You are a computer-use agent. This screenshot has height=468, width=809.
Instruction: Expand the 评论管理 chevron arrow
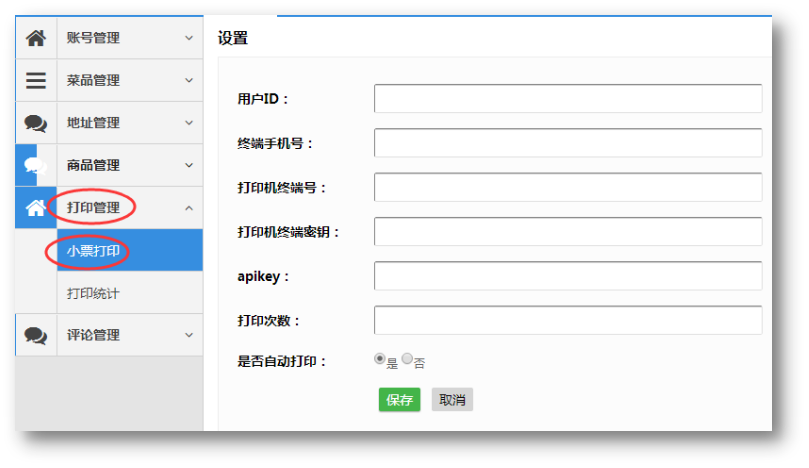pyautogui.click(x=189, y=335)
